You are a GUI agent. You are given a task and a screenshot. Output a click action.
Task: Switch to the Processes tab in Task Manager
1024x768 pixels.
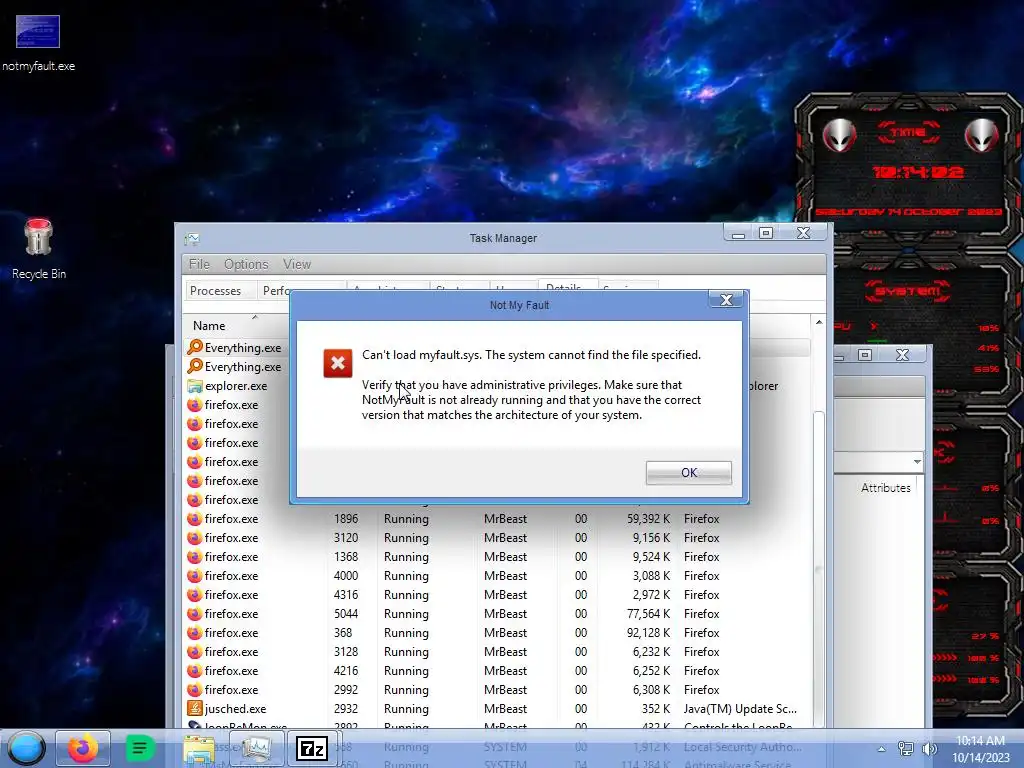pyautogui.click(x=216, y=291)
